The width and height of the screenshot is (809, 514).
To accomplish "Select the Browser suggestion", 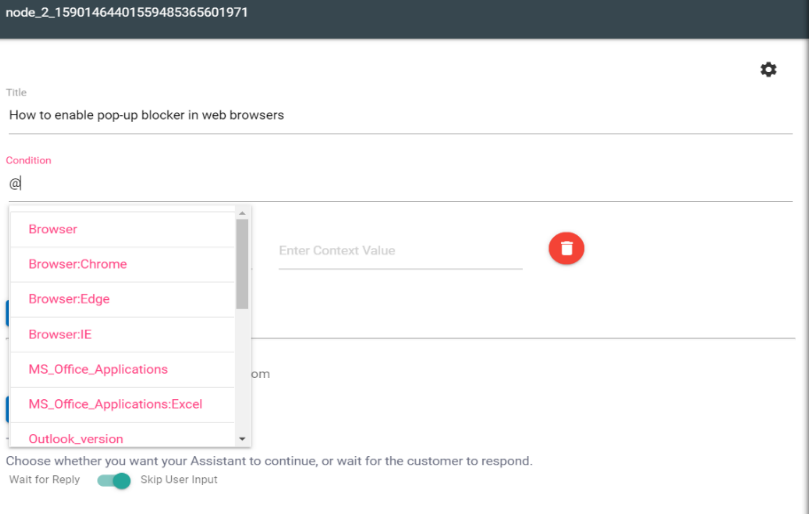I will point(53,229).
